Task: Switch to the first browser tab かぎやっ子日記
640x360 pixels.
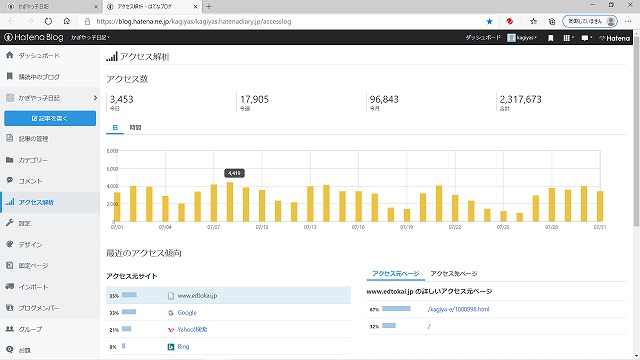Action: click(51, 7)
